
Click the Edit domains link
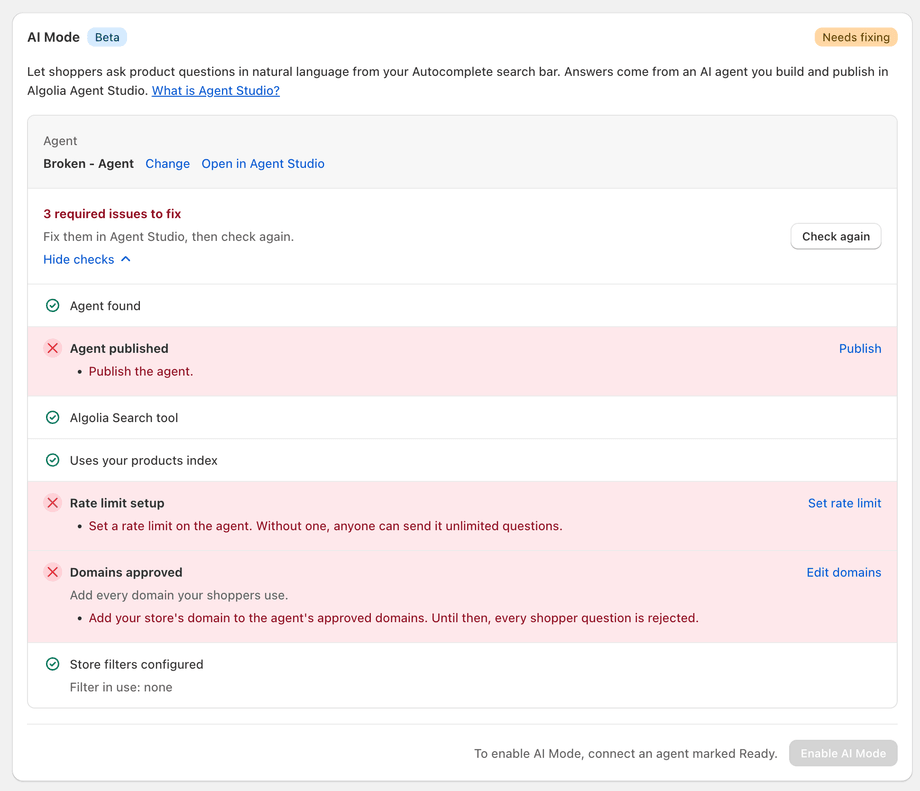pyautogui.click(x=844, y=572)
